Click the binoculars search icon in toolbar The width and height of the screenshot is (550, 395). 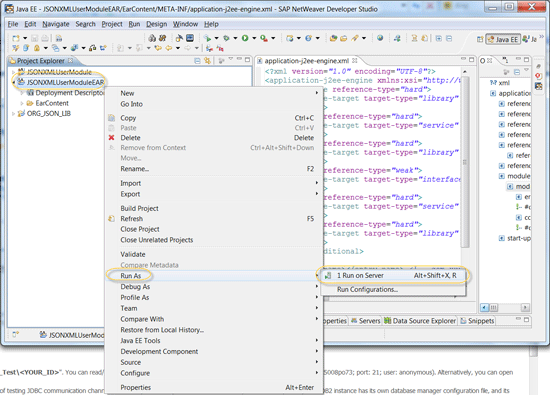pos(152,38)
